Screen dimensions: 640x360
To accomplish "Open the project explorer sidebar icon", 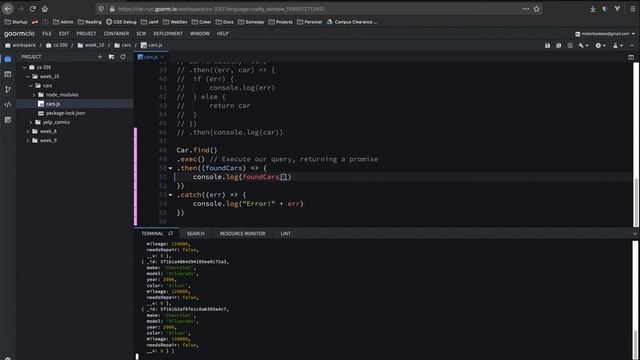I will tap(8, 59).
